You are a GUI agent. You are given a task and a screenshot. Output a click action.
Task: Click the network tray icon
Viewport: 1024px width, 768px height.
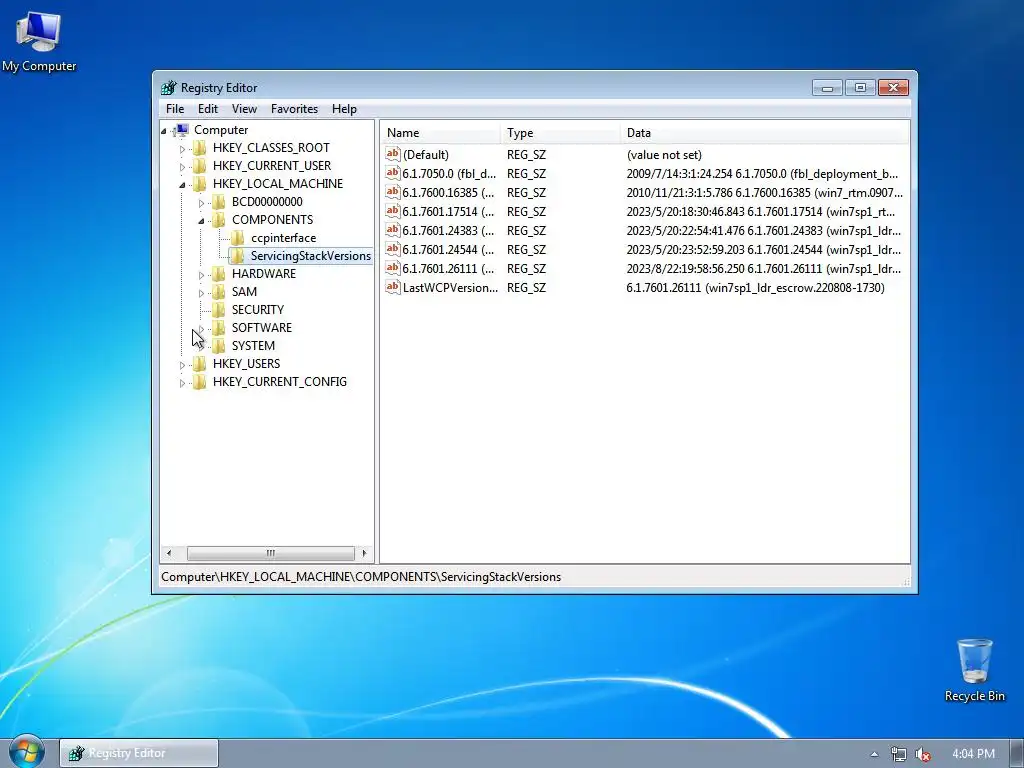[899, 754]
